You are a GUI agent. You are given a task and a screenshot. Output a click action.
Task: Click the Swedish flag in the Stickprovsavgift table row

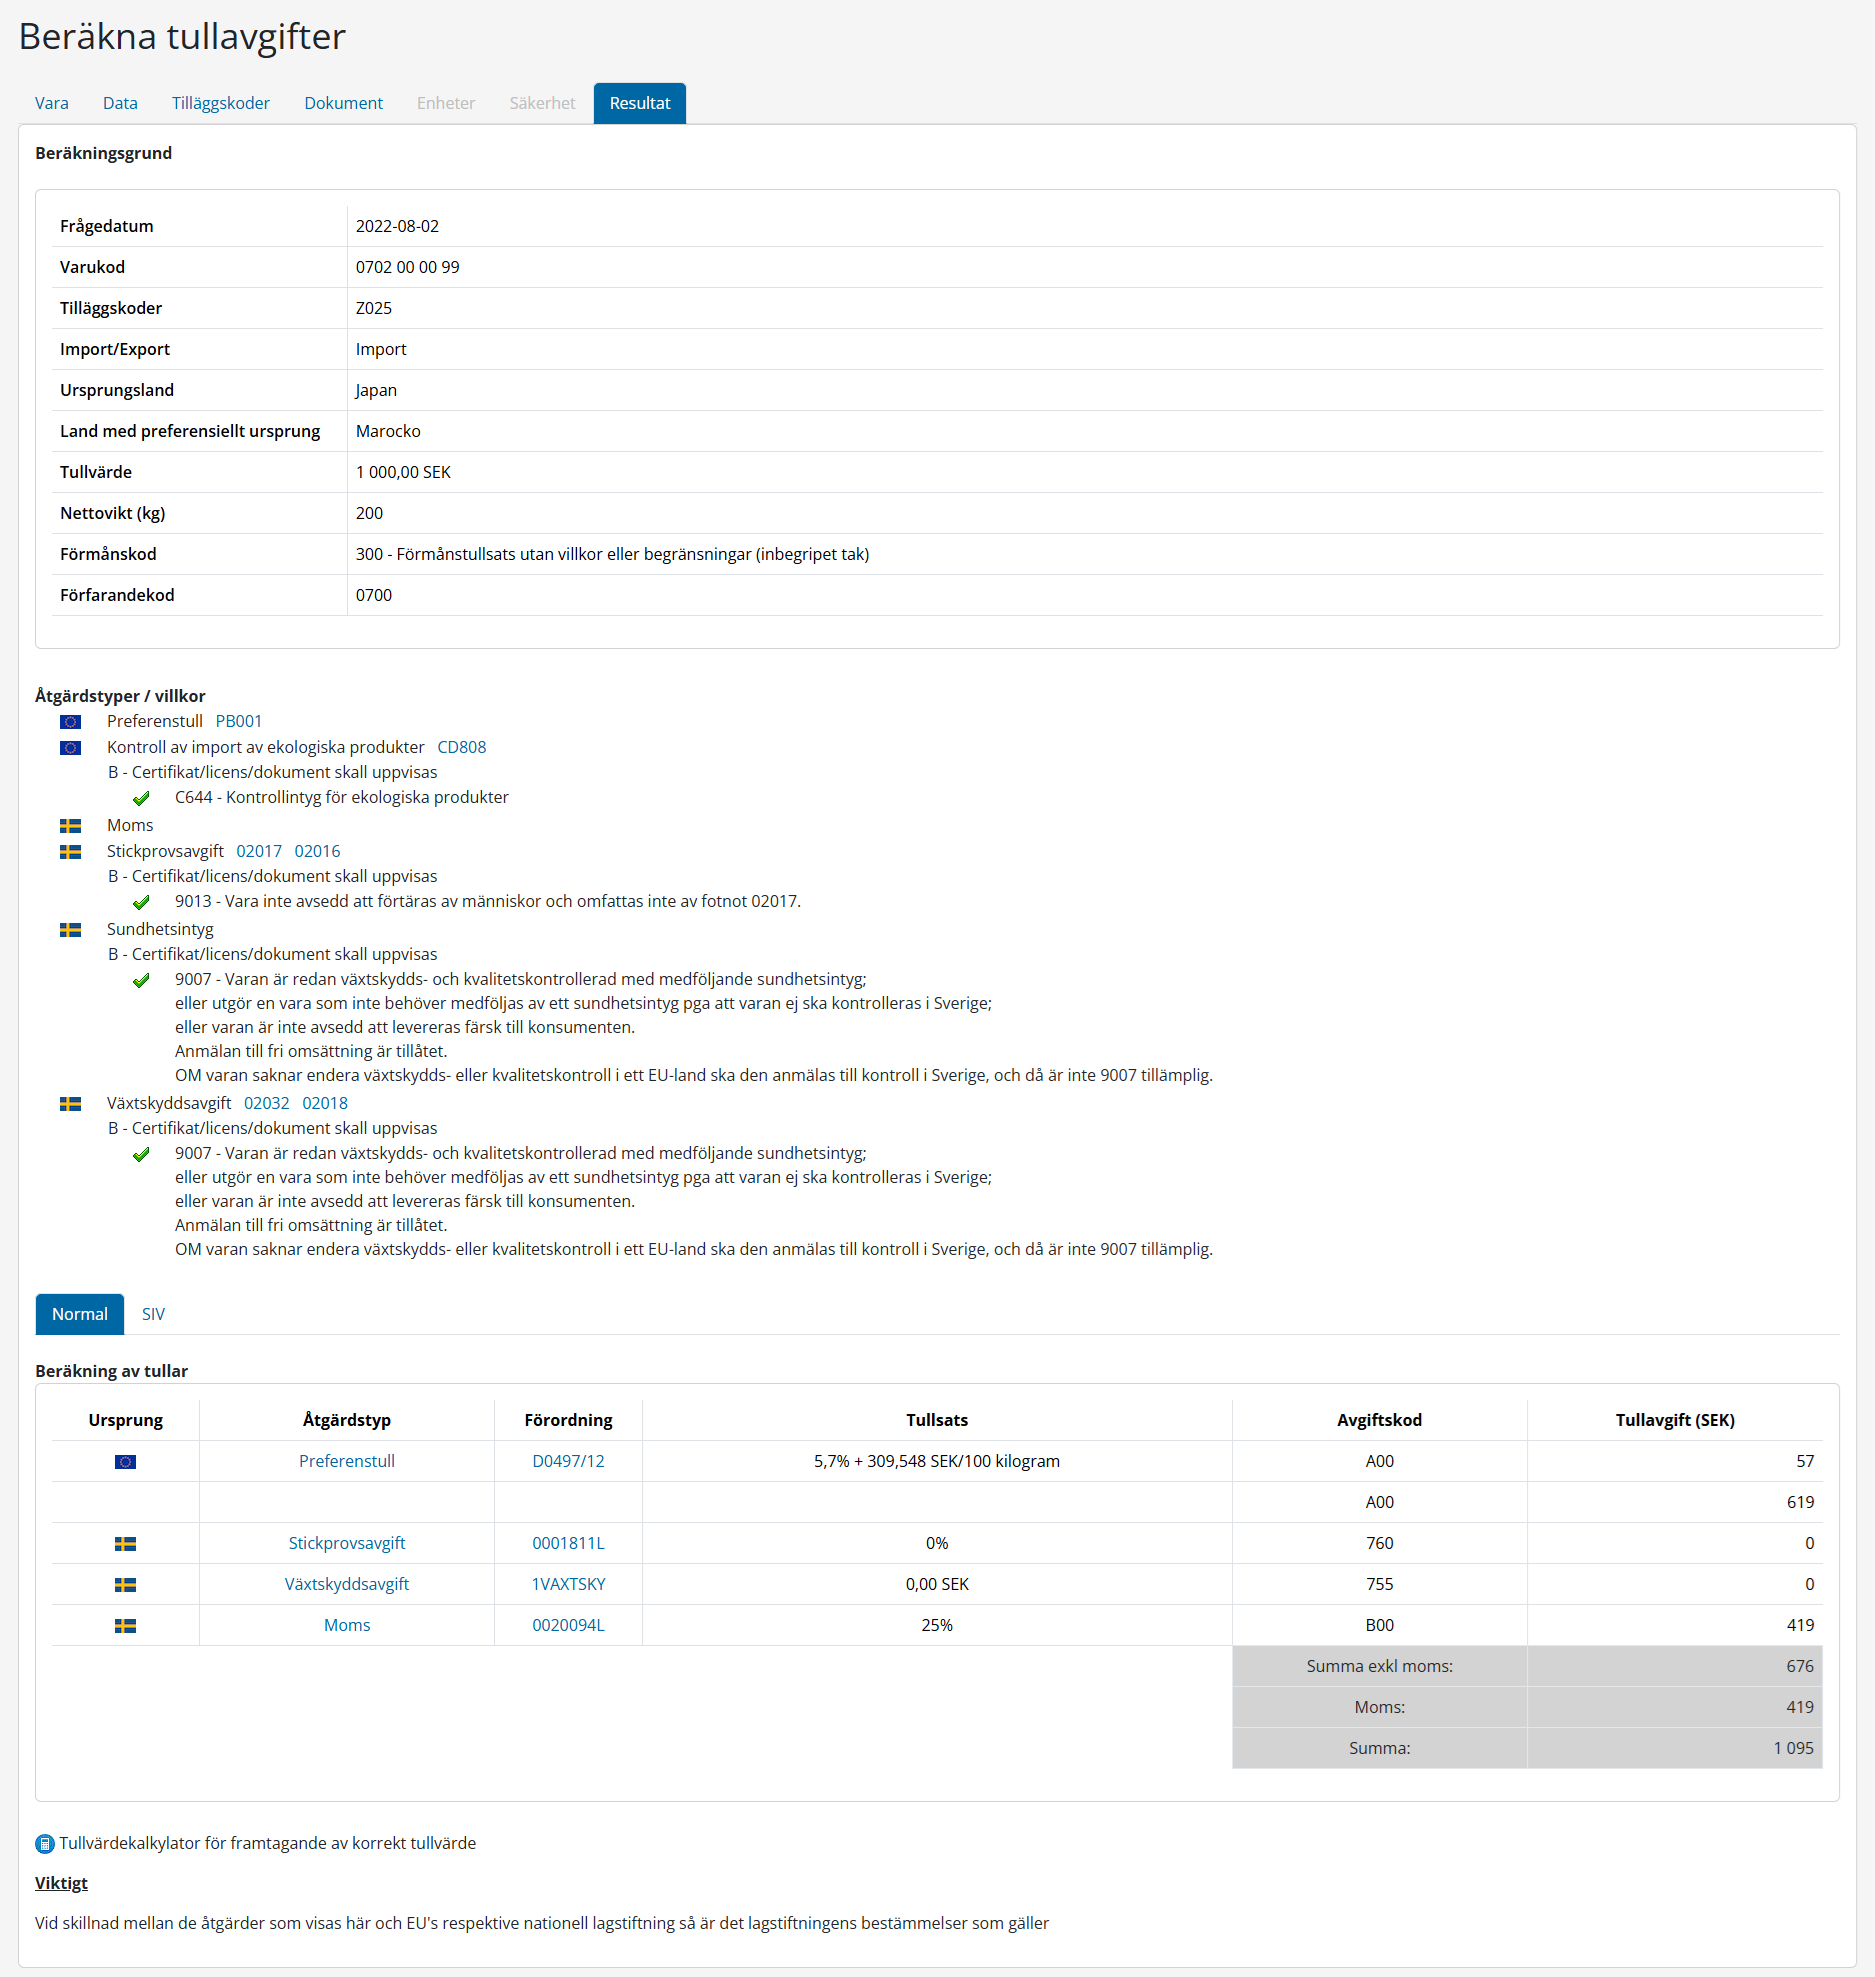(x=125, y=1544)
